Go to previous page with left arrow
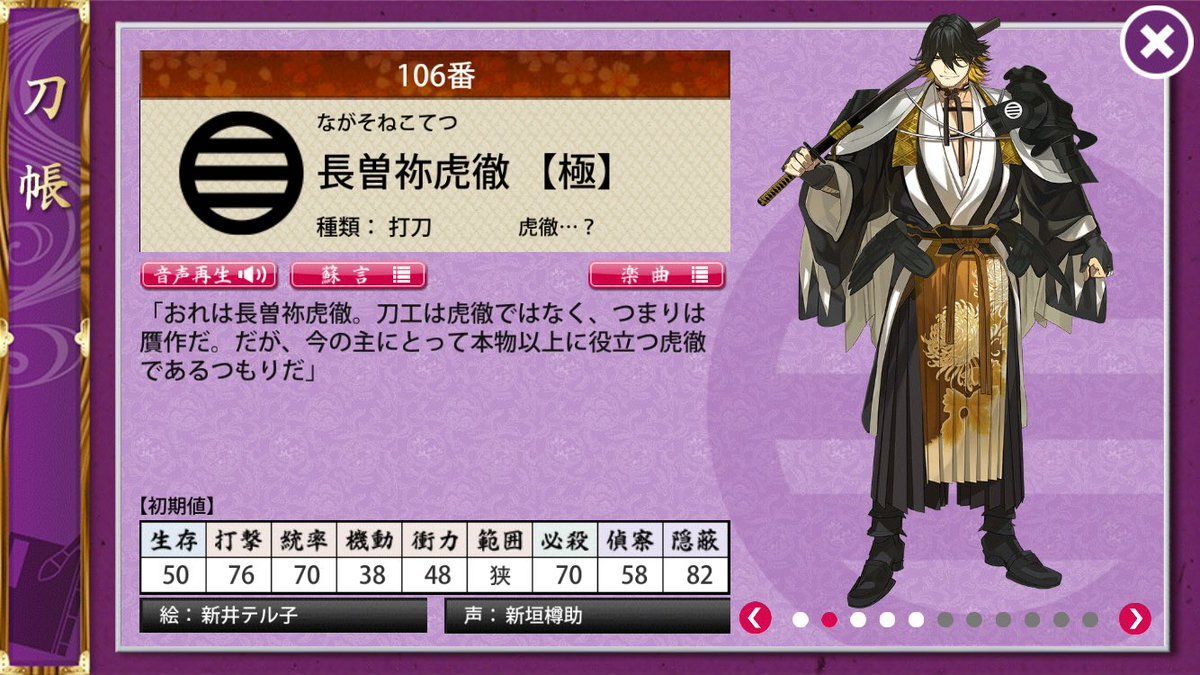 coord(755,619)
